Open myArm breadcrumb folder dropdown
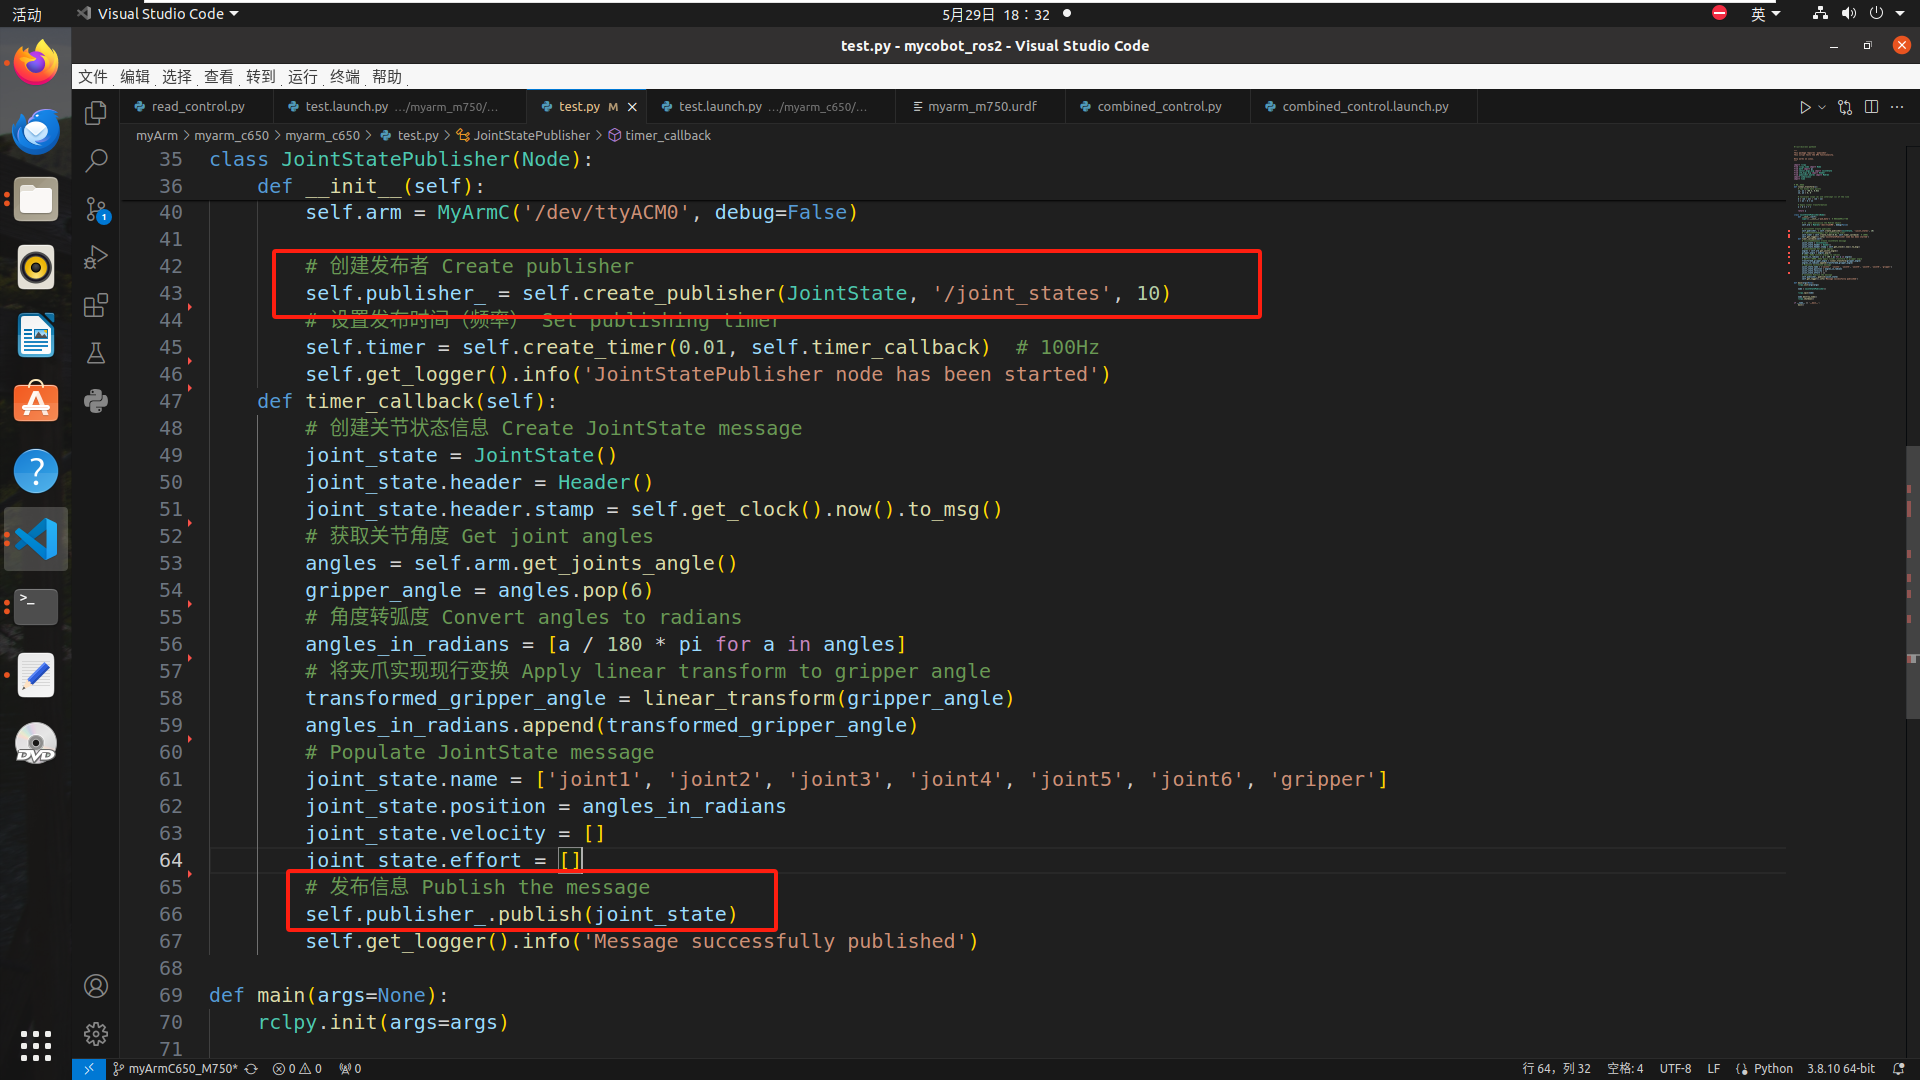This screenshot has width=1920, height=1080. click(x=157, y=135)
